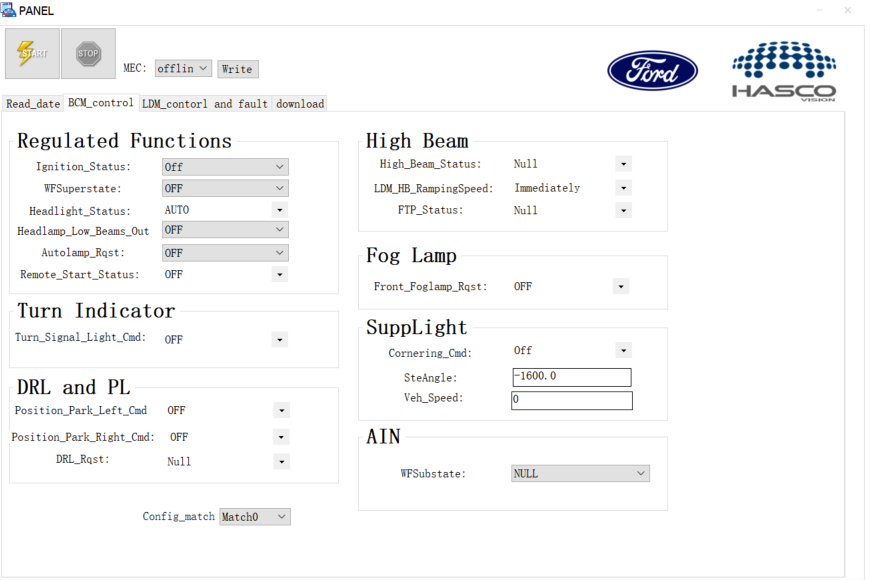Open the LDM_contorl and fault tab
This screenshot has width=870, height=580.
(204, 104)
